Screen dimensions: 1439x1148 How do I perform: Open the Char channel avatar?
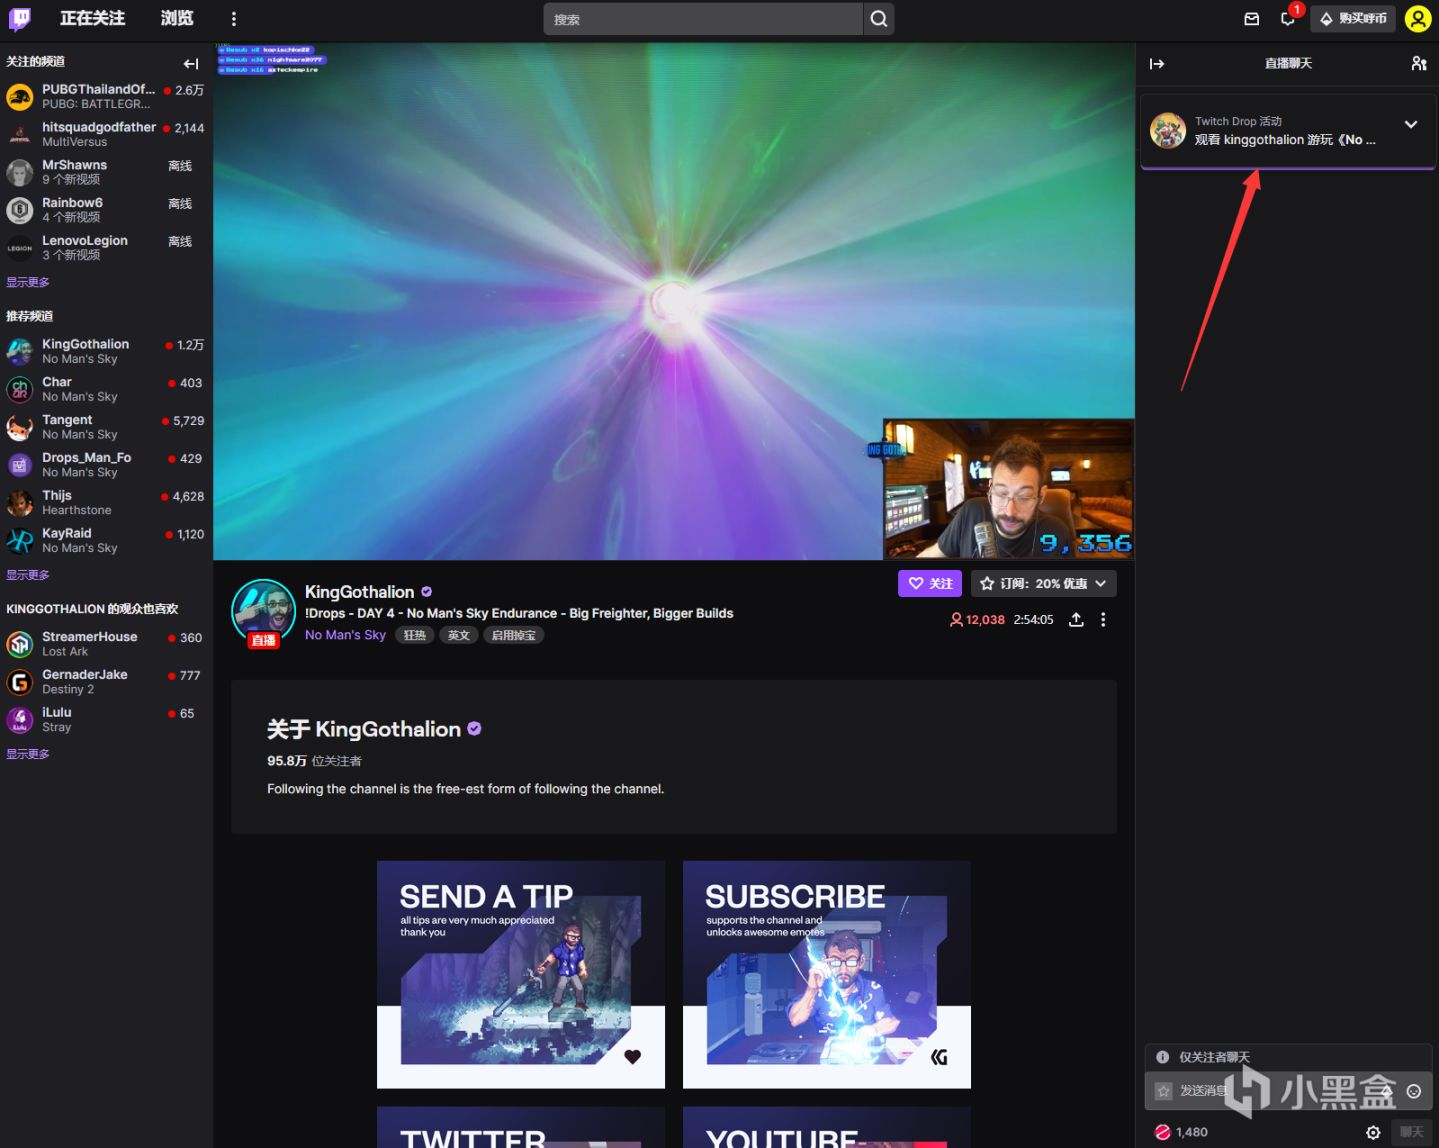pyautogui.click(x=20, y=389)
